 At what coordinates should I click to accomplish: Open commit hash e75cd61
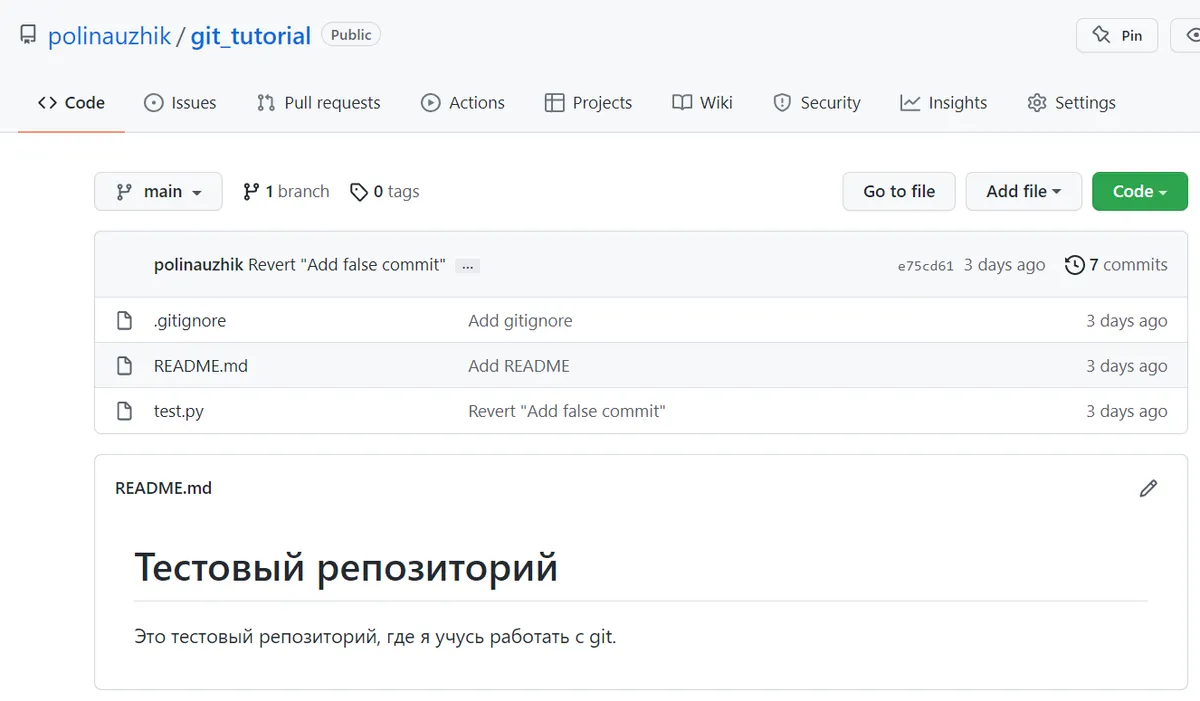click(926, 266)
